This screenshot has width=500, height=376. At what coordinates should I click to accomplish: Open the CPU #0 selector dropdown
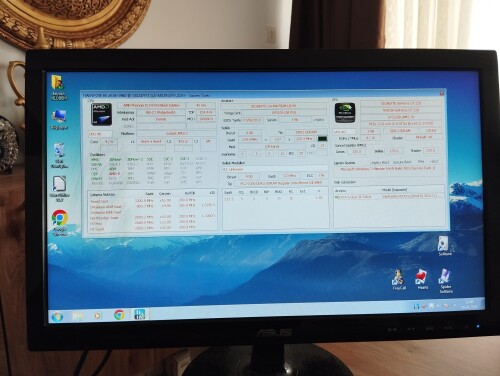(100, 134)
